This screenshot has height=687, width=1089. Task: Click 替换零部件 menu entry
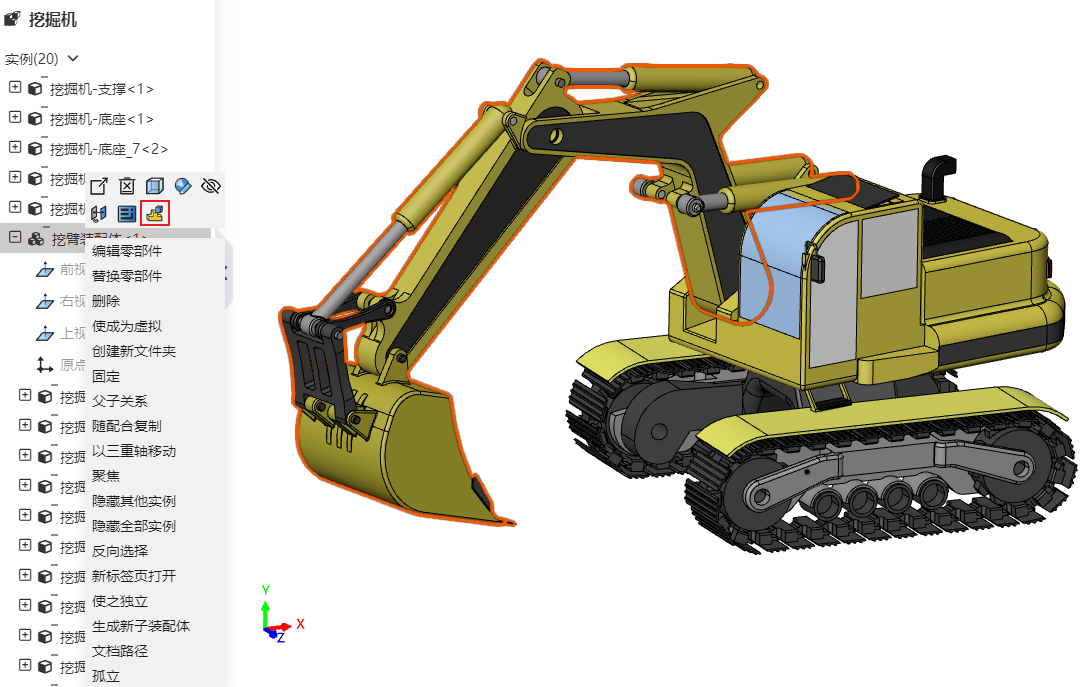(127, 276)
